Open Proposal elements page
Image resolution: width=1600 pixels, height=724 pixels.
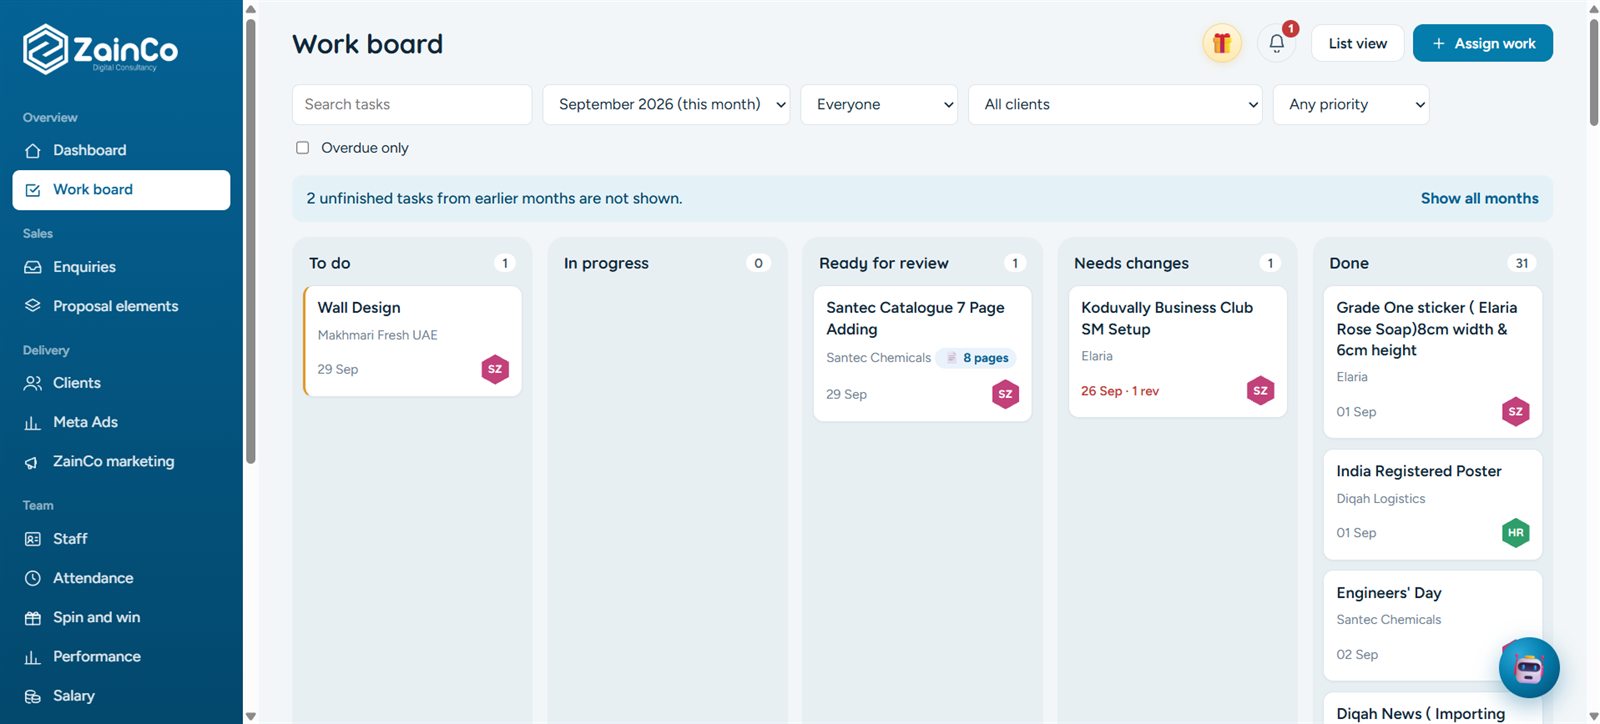(121, 306)
